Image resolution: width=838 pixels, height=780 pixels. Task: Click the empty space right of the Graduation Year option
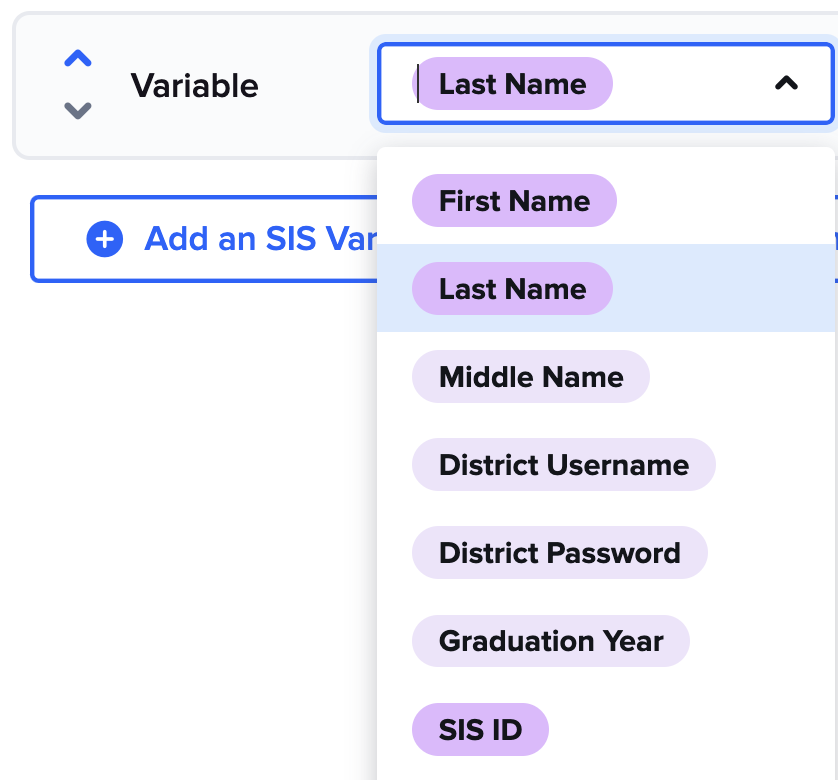click(x=760, y=641)
